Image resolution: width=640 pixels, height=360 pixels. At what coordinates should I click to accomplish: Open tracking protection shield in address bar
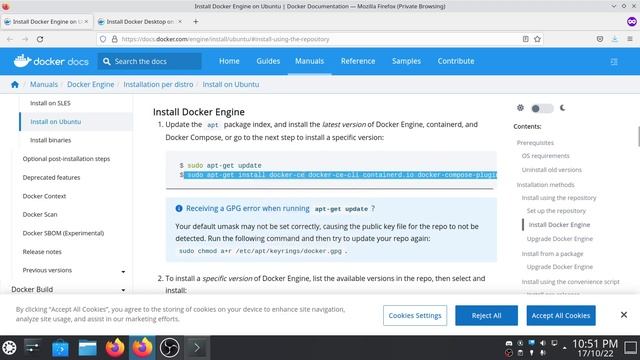pos(103,39)
